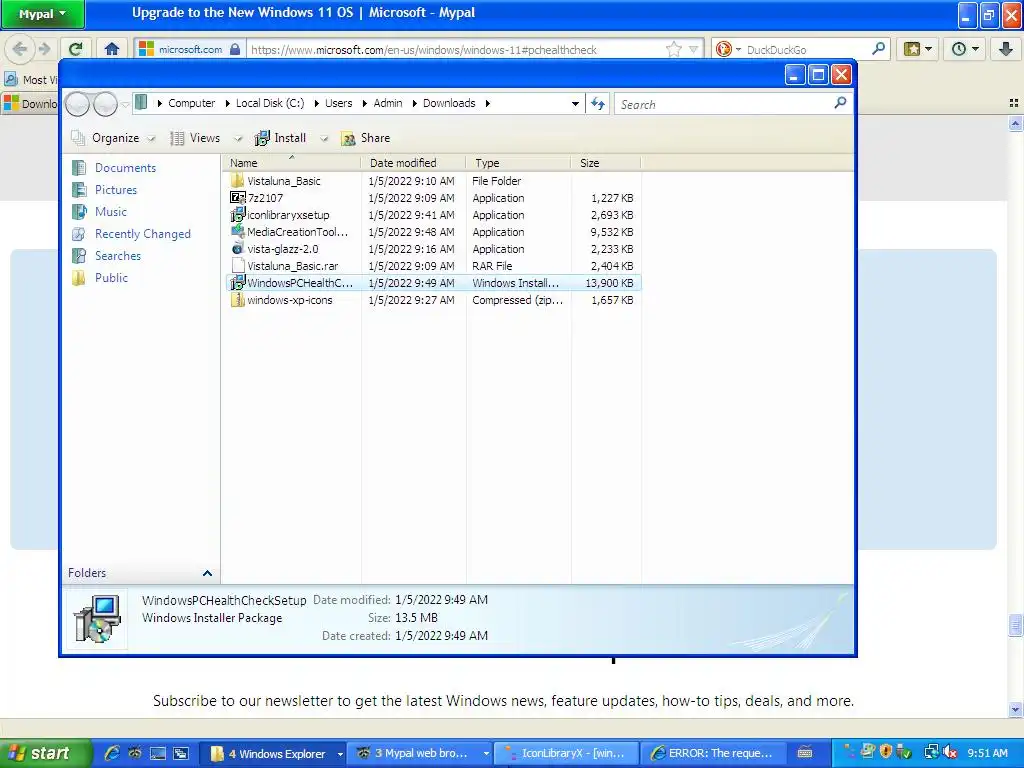The height and width of the screenshot is (768, 1024).
Task: Click the Explorer refresh button
Action: coord(598,104)
